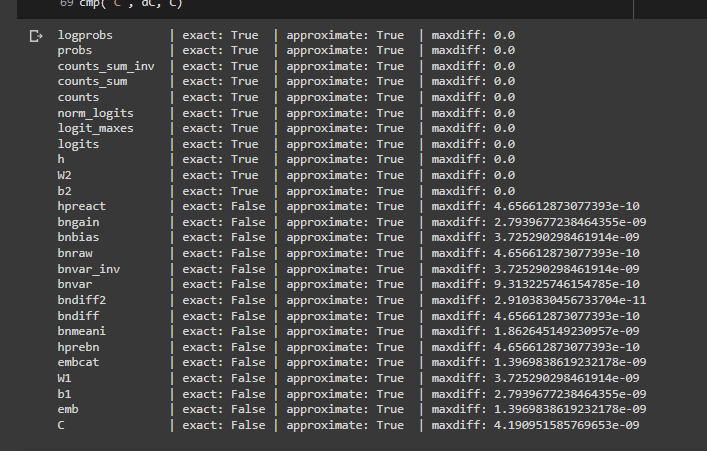Select the 'bnvar_inv' row label
707x451 pixels.
click(x=89, y=269)
